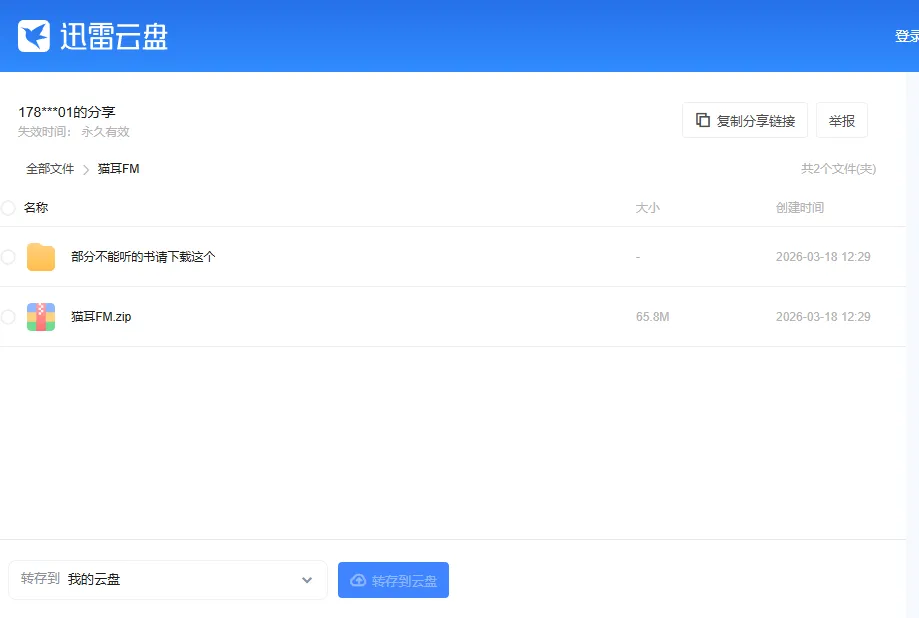Click the 共2个文件(夹) count text
The image size is (919, 618).
tap(838, 169)
